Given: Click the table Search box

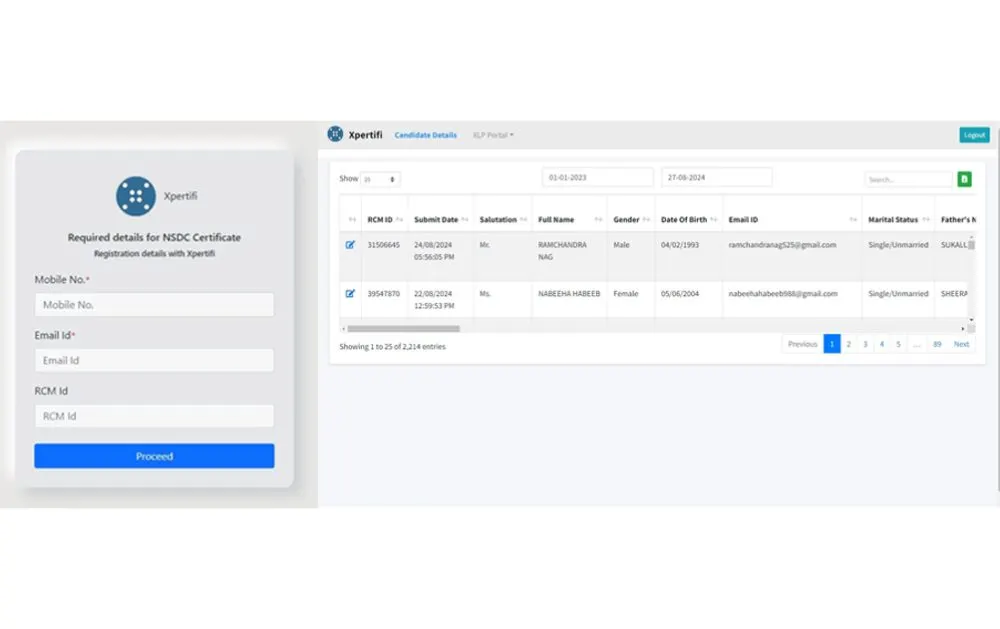Looking at the screenshot, I should [x=908, y=180].
